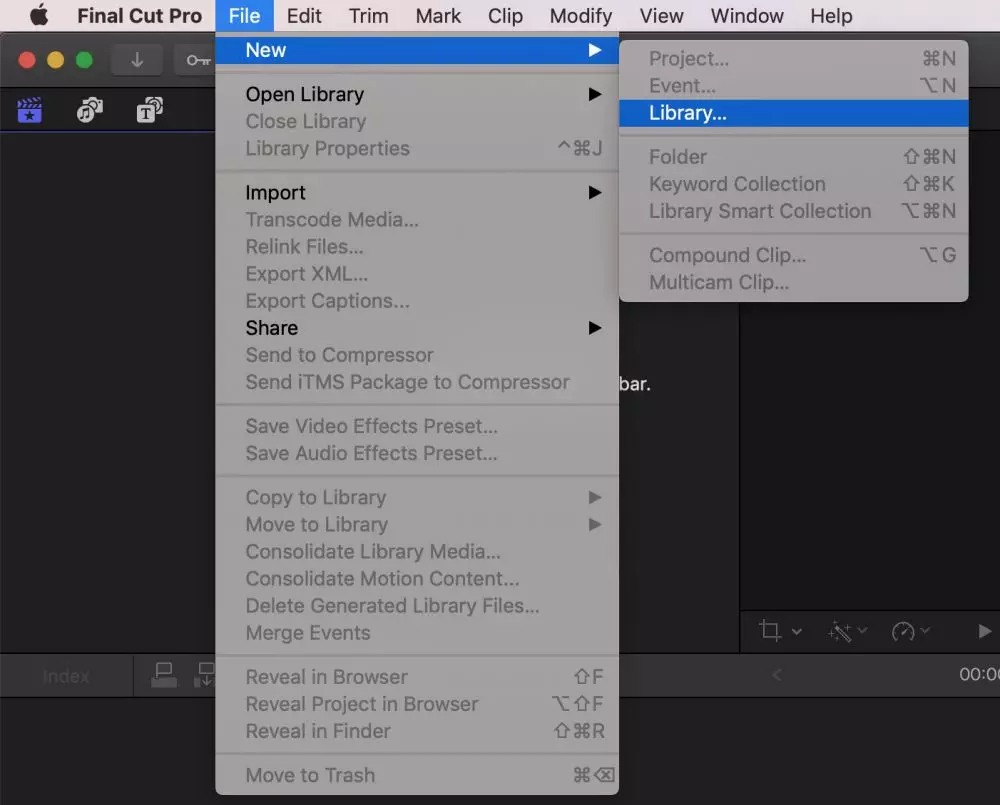The width and height of the screenshot is (1000, 805).
Task: Expand the Import submenu
Action: click(417, 193)
